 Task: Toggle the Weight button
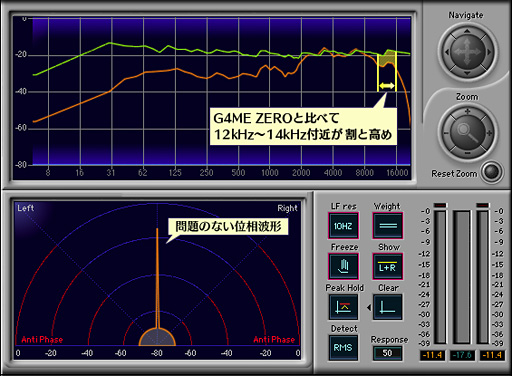coord(388,226)
